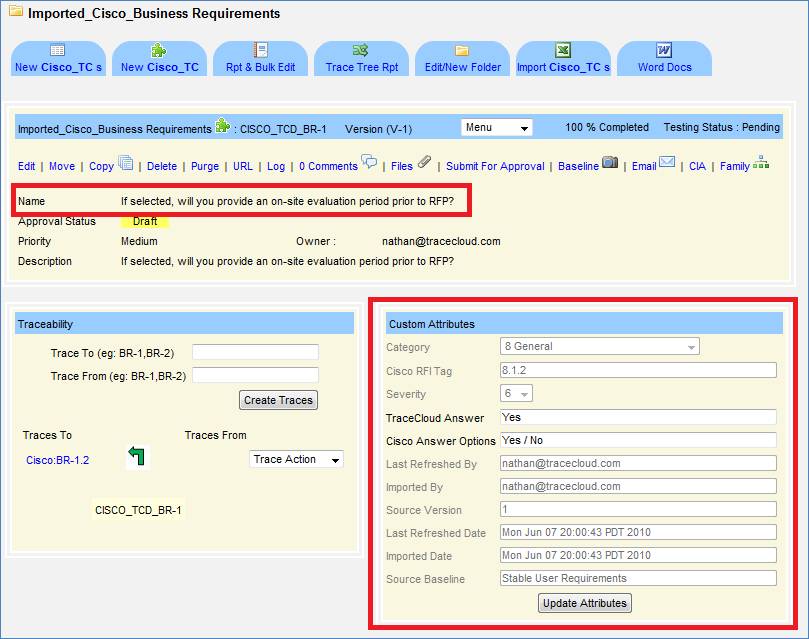
Task: Click the owner nathan@tracecloud.com text
Action: click(441, 241)
